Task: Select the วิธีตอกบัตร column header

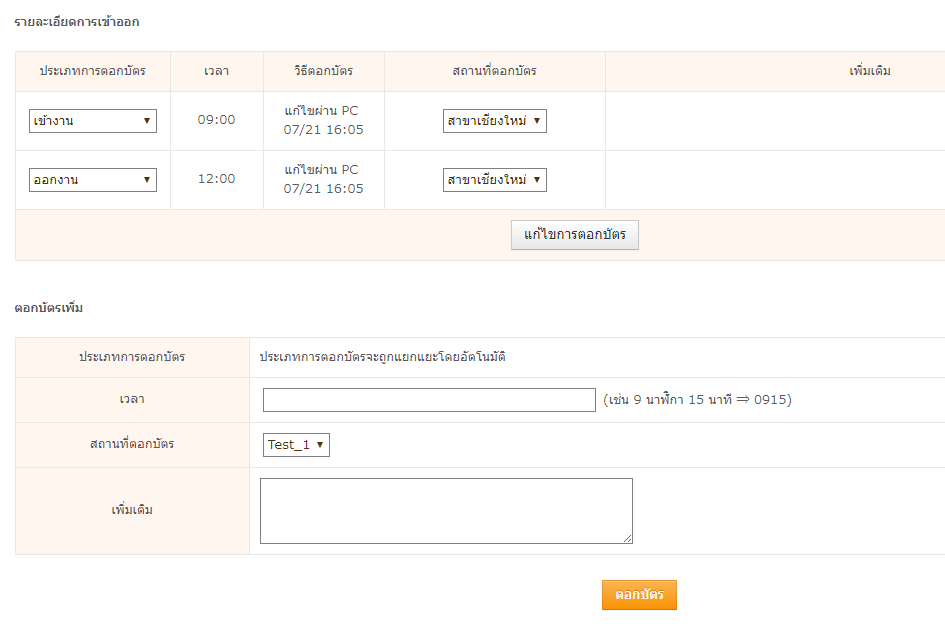Action: (x=323, y=72)
